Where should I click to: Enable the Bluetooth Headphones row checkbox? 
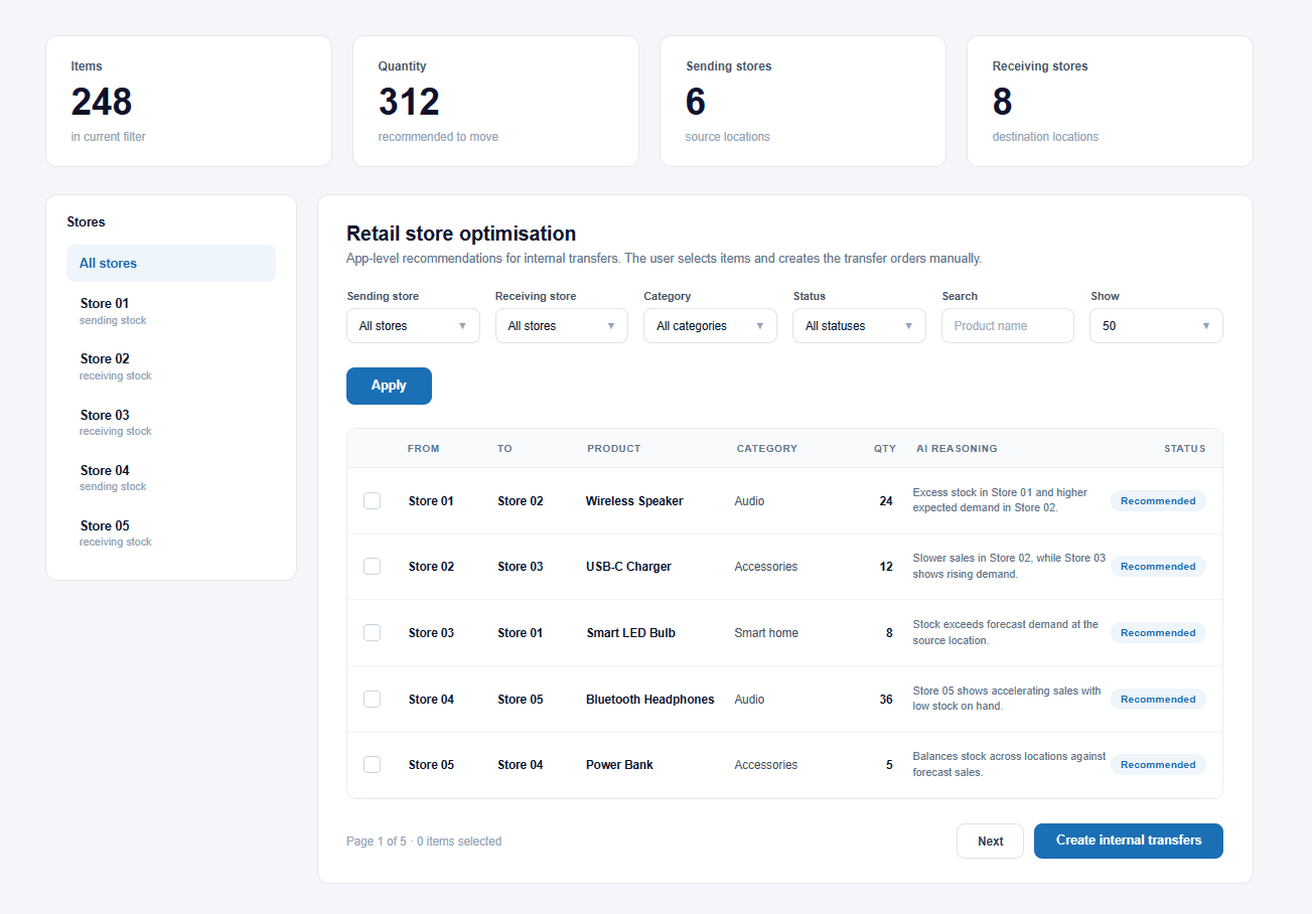pyautogui.click(x=372, y=699)
